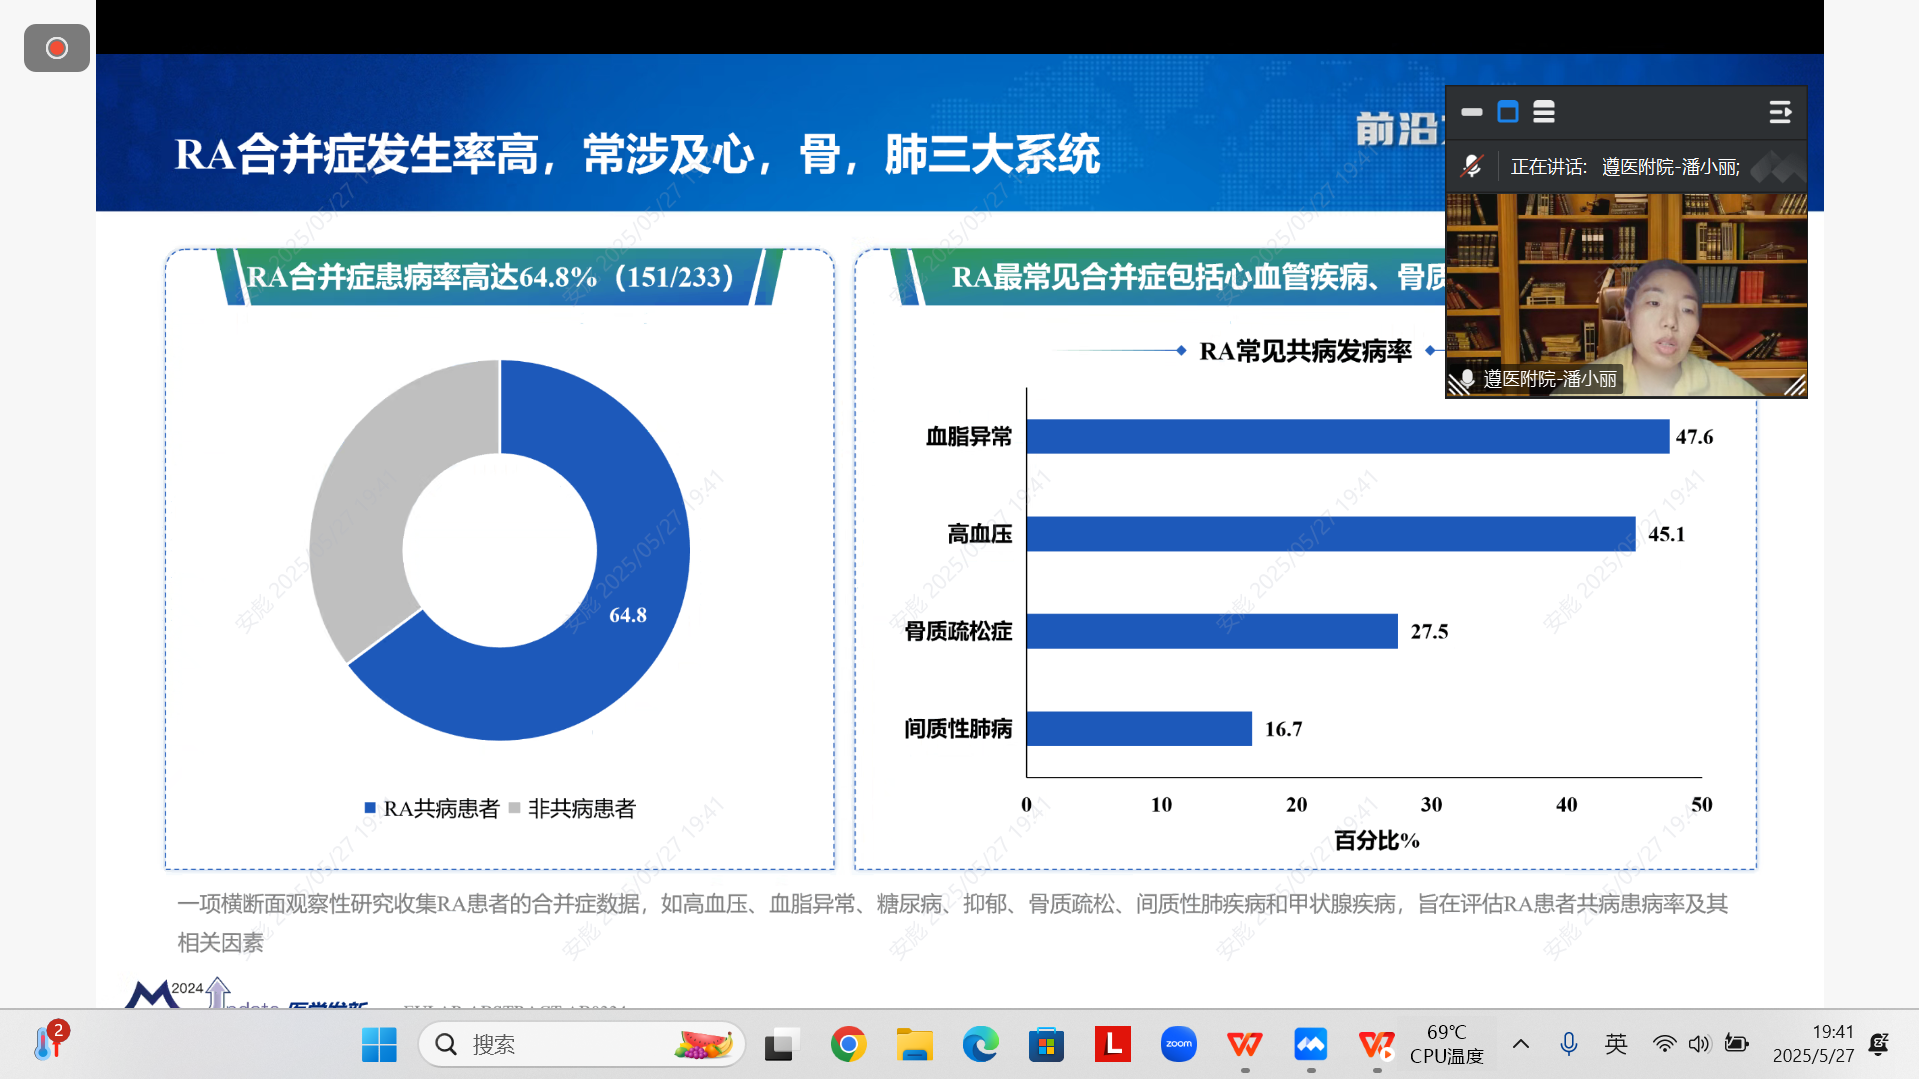Click the blue RA共病患者 legend square

(x=370, y=808)
